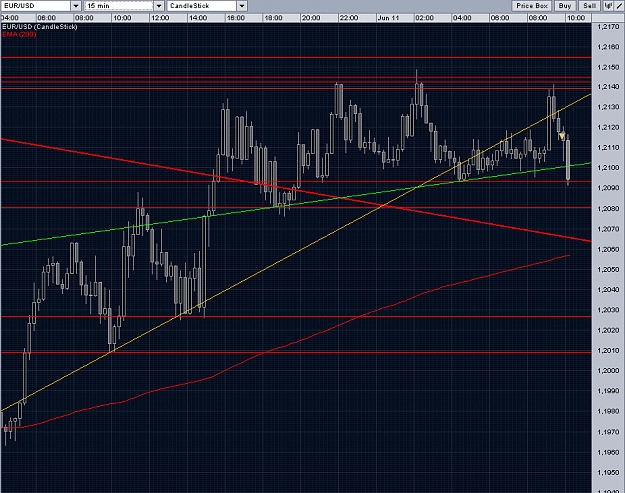Click the CandleStick chart type field
The width and height of the screenshot is (625, 493).
tap(202, 6)
